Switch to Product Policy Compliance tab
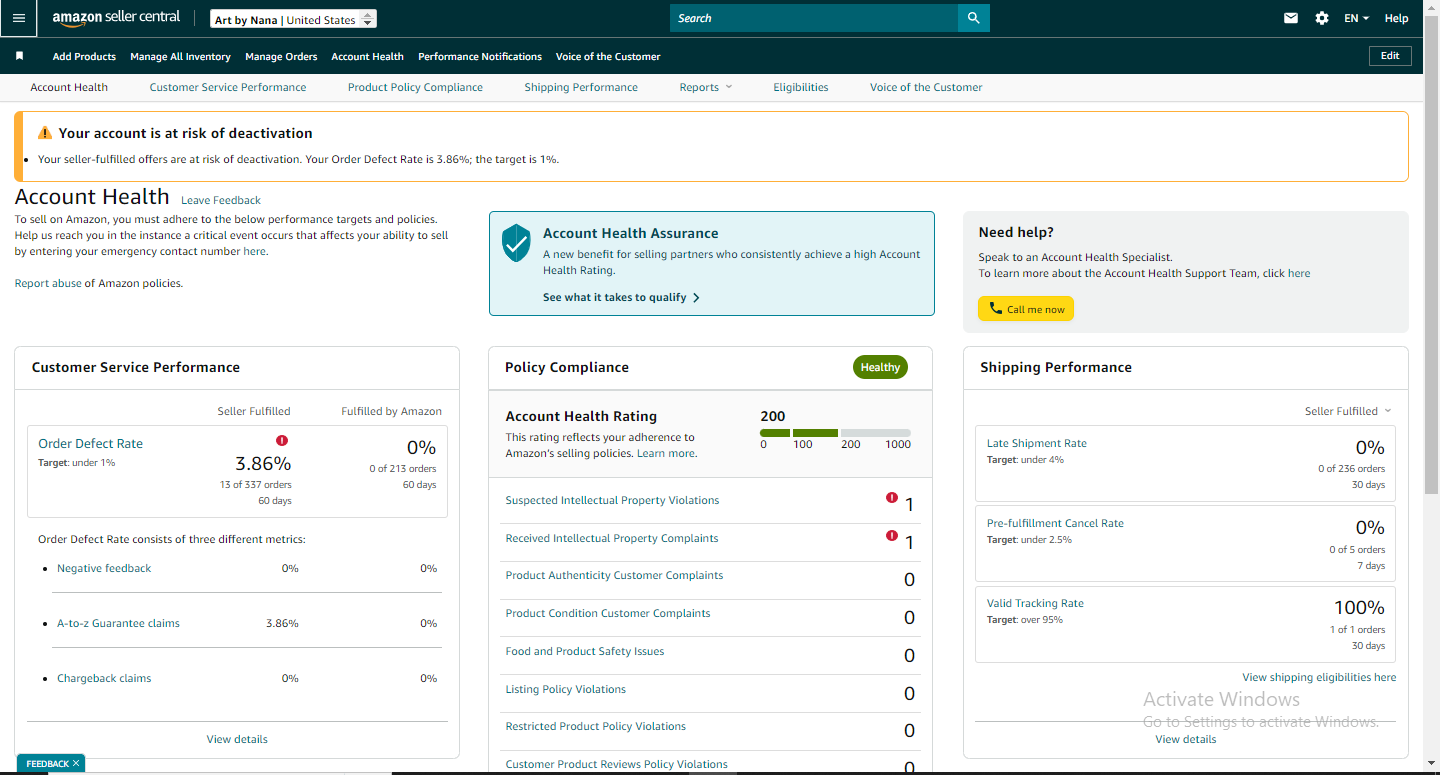 [x=415, y=87]
